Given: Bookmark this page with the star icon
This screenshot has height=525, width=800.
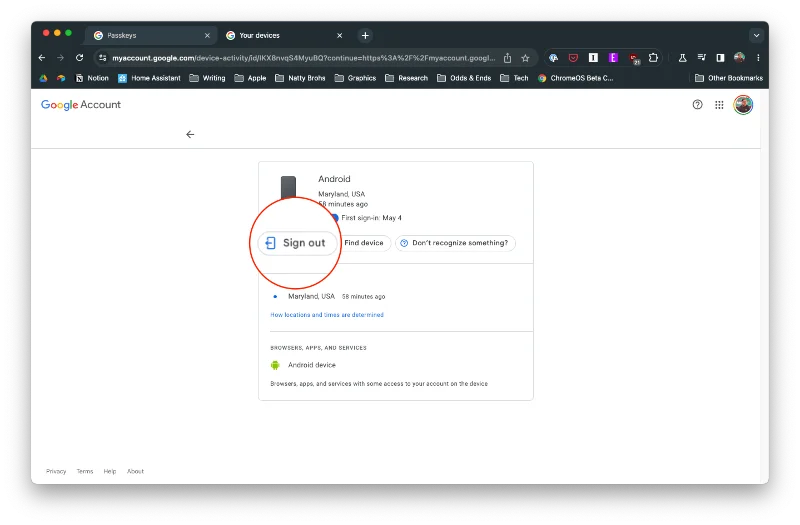Looking at the screenshot, I should (525, 58).
